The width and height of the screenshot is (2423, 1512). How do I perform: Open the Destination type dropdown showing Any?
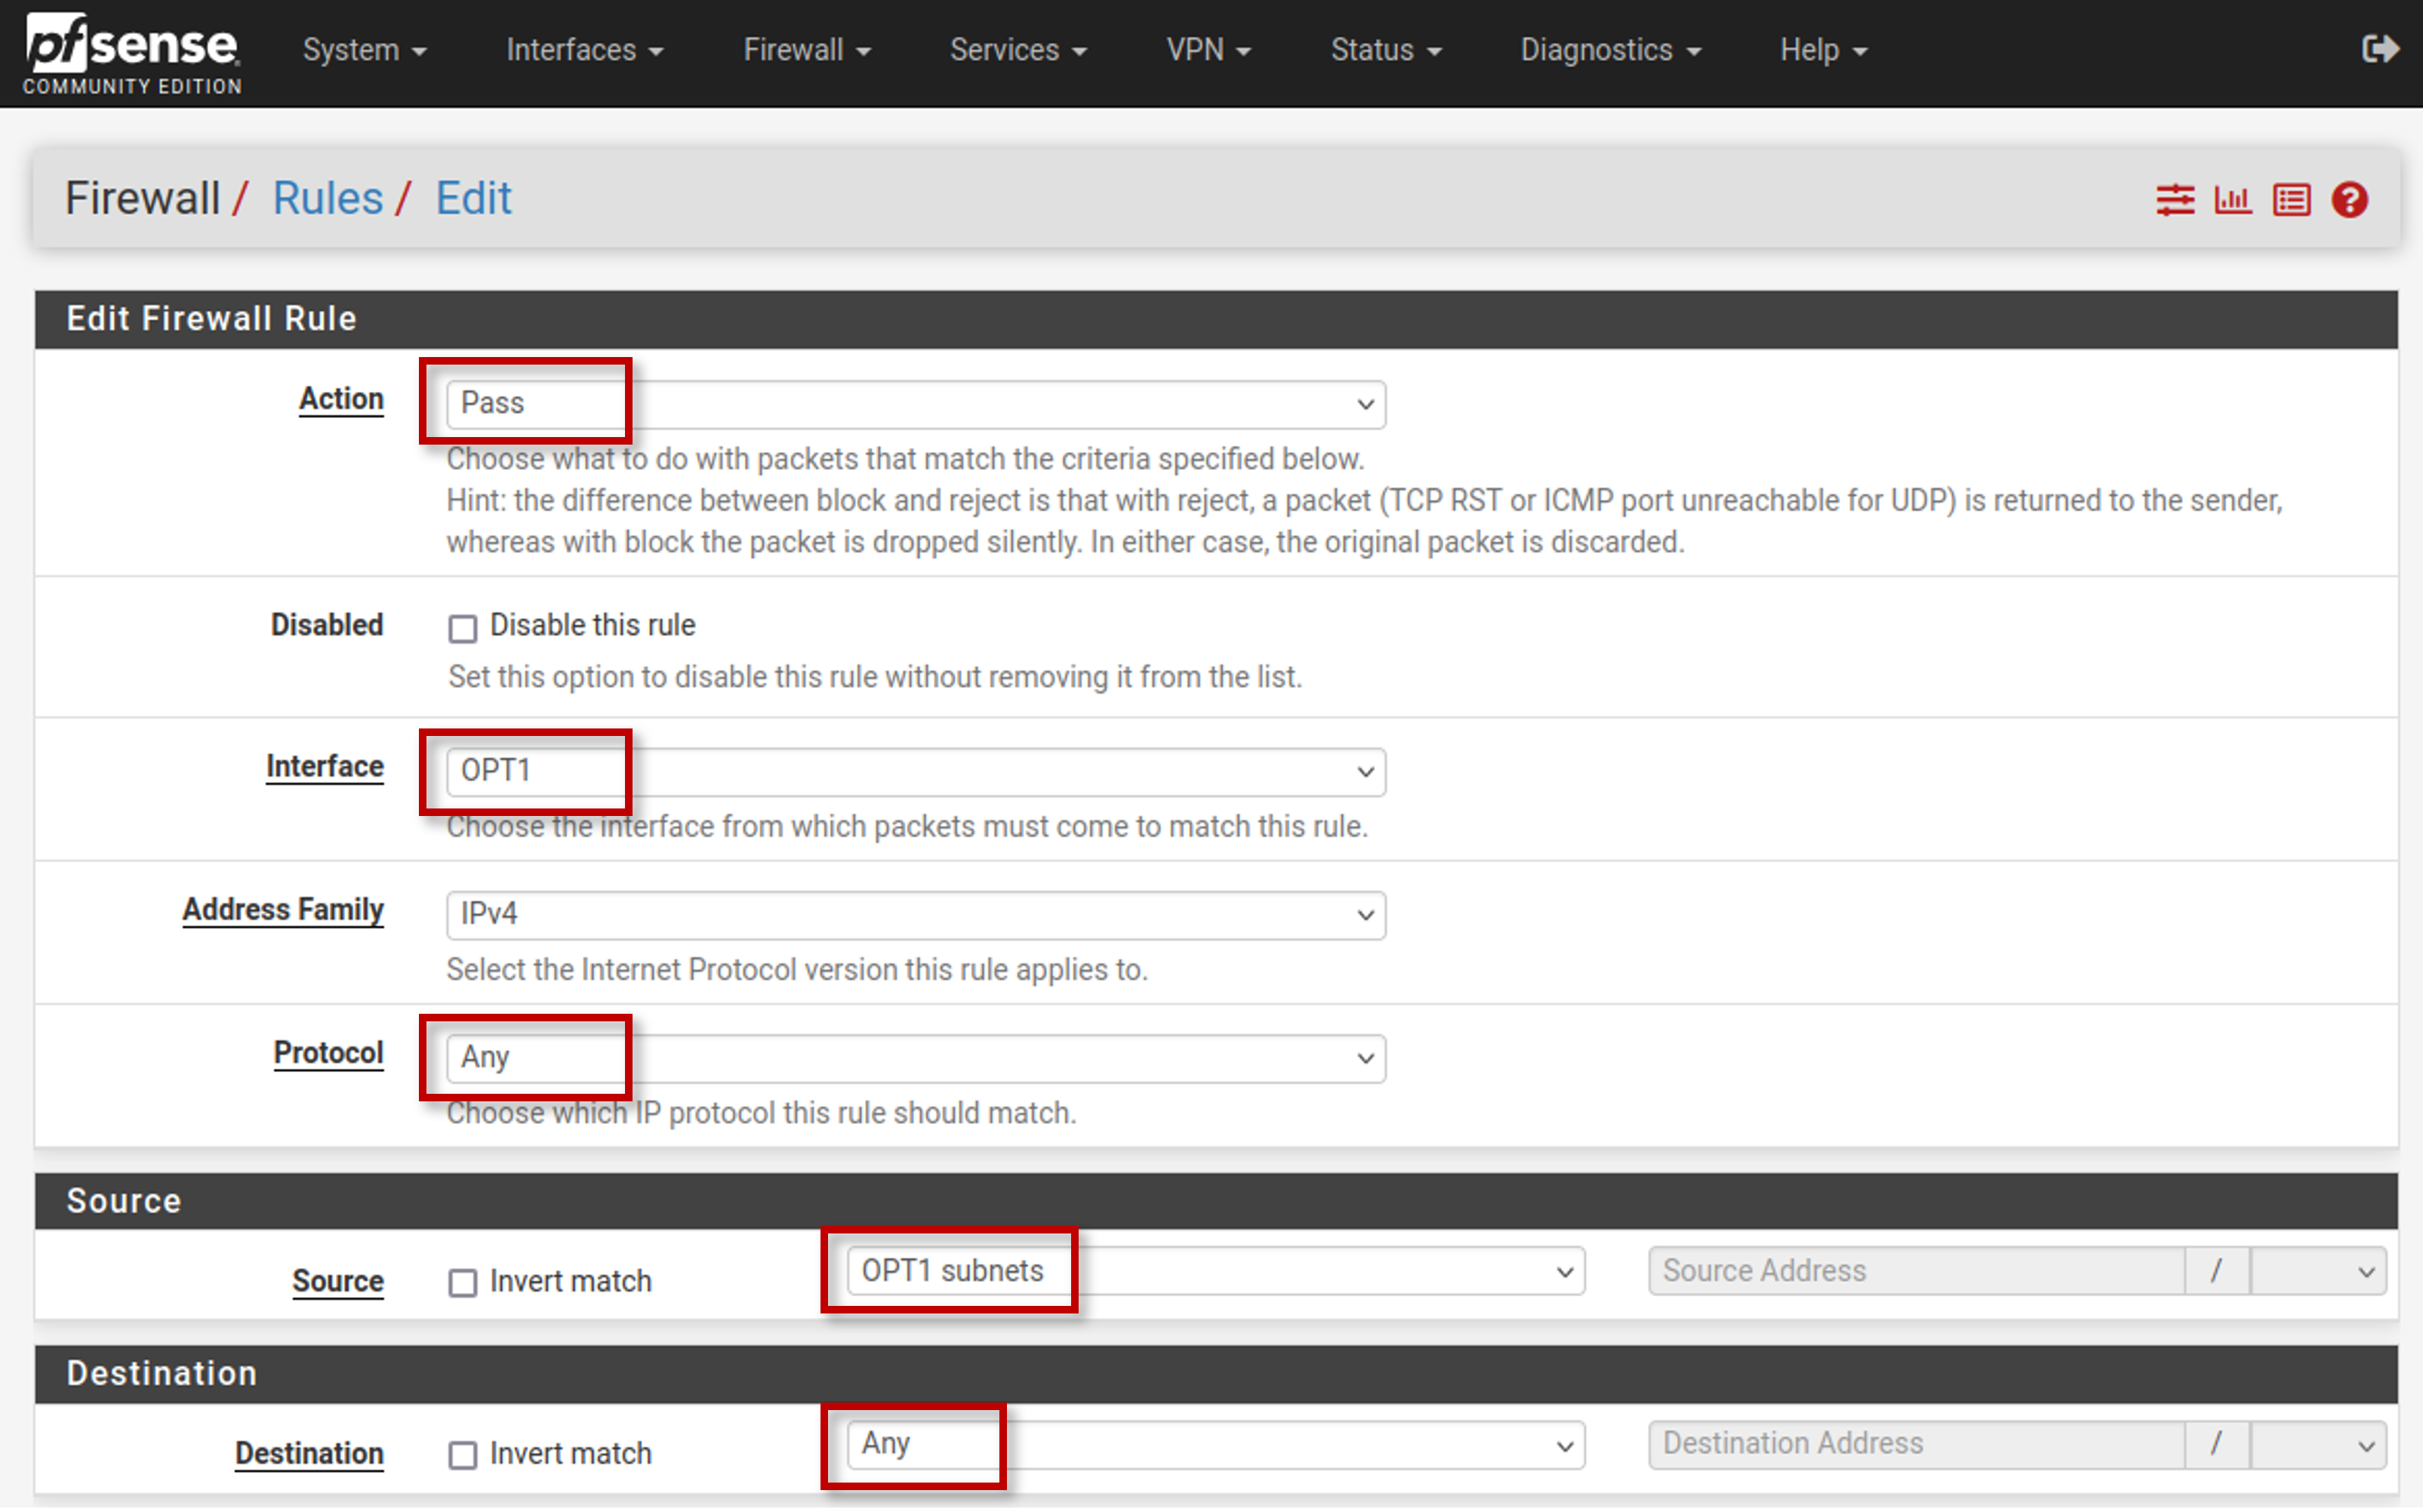1216,1445
